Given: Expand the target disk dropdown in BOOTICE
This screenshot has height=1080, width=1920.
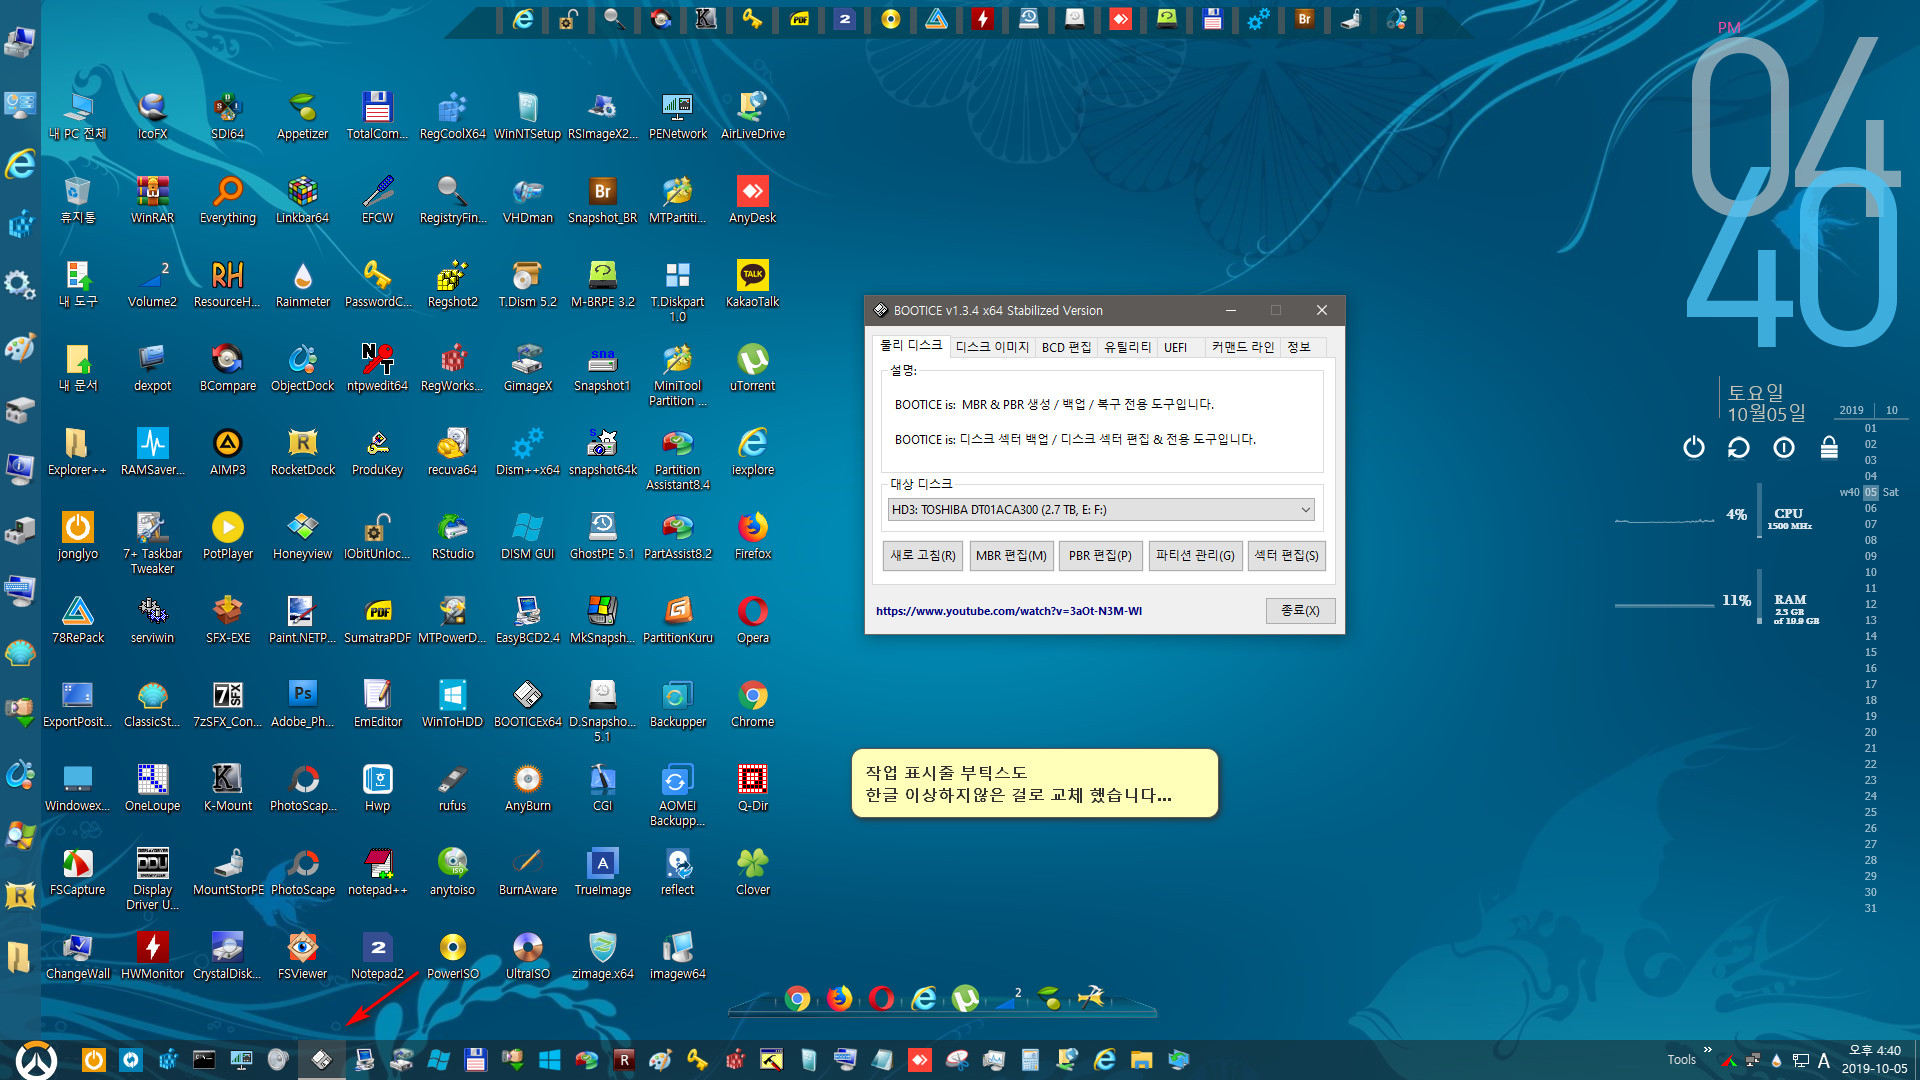Looking at the screenshot, I should click(1305, 510).
